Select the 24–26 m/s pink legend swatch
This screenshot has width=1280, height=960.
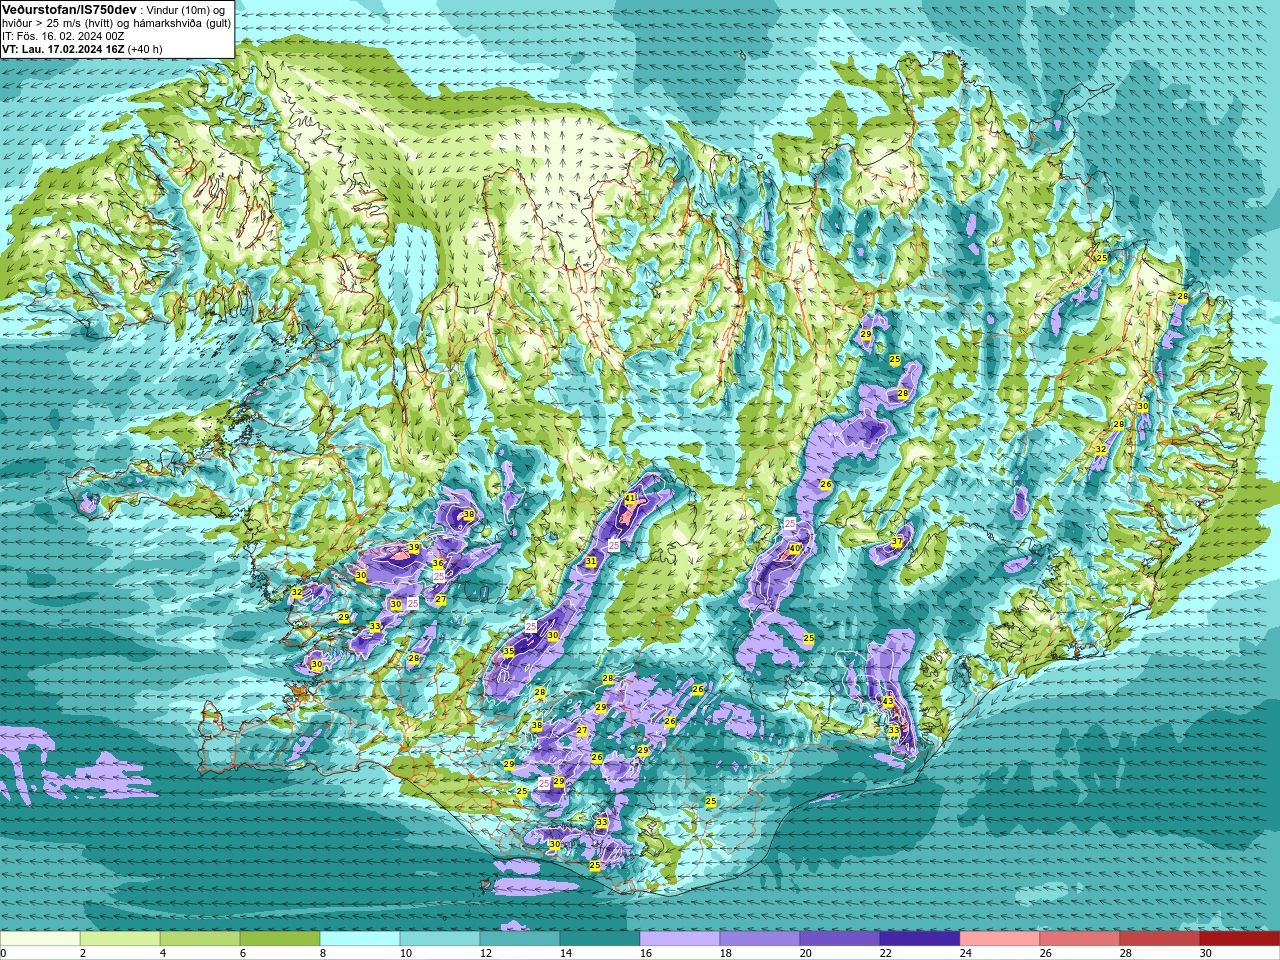point(1000,939)
